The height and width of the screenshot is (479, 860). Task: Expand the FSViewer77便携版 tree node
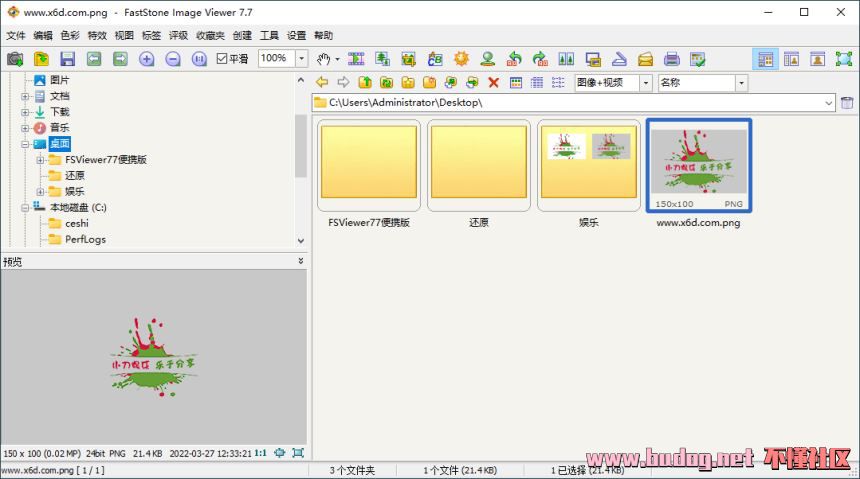coord(41,160)
